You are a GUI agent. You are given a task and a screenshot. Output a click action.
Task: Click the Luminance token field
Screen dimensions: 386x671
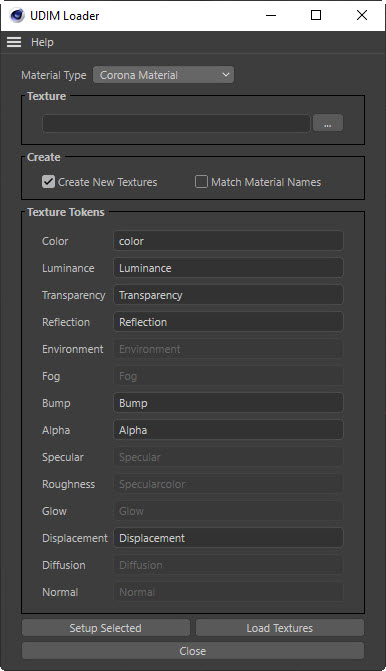tap(228, 268)
